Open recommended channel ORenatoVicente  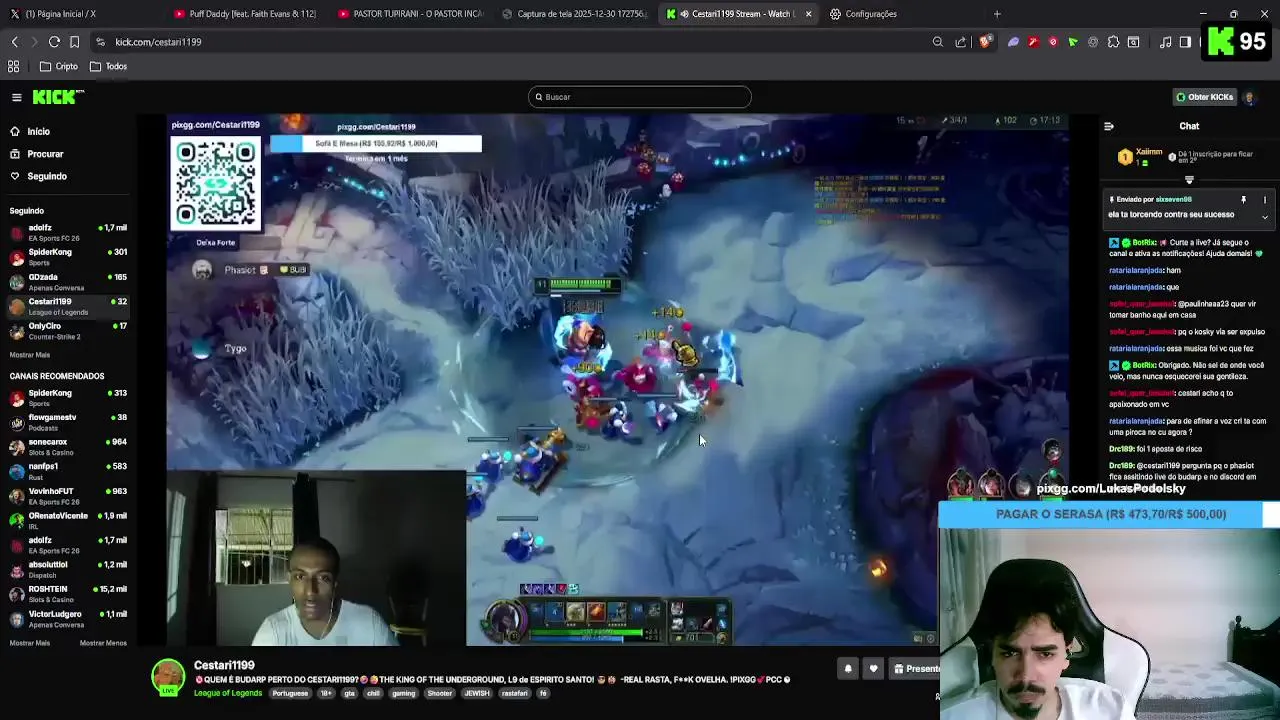pos(68,520)
